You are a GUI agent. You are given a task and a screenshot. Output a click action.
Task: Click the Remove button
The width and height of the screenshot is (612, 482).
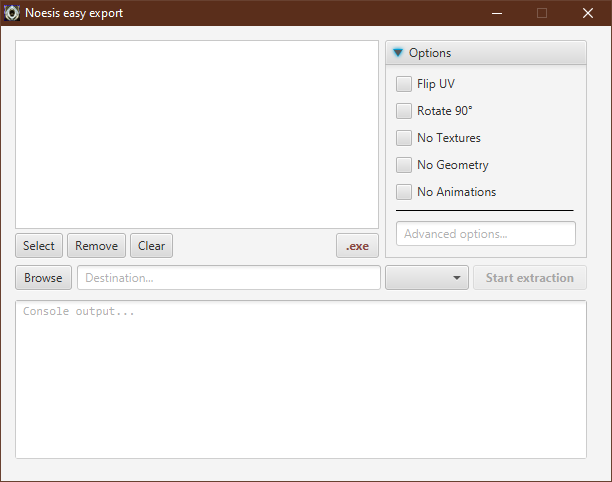pos(96,246)
